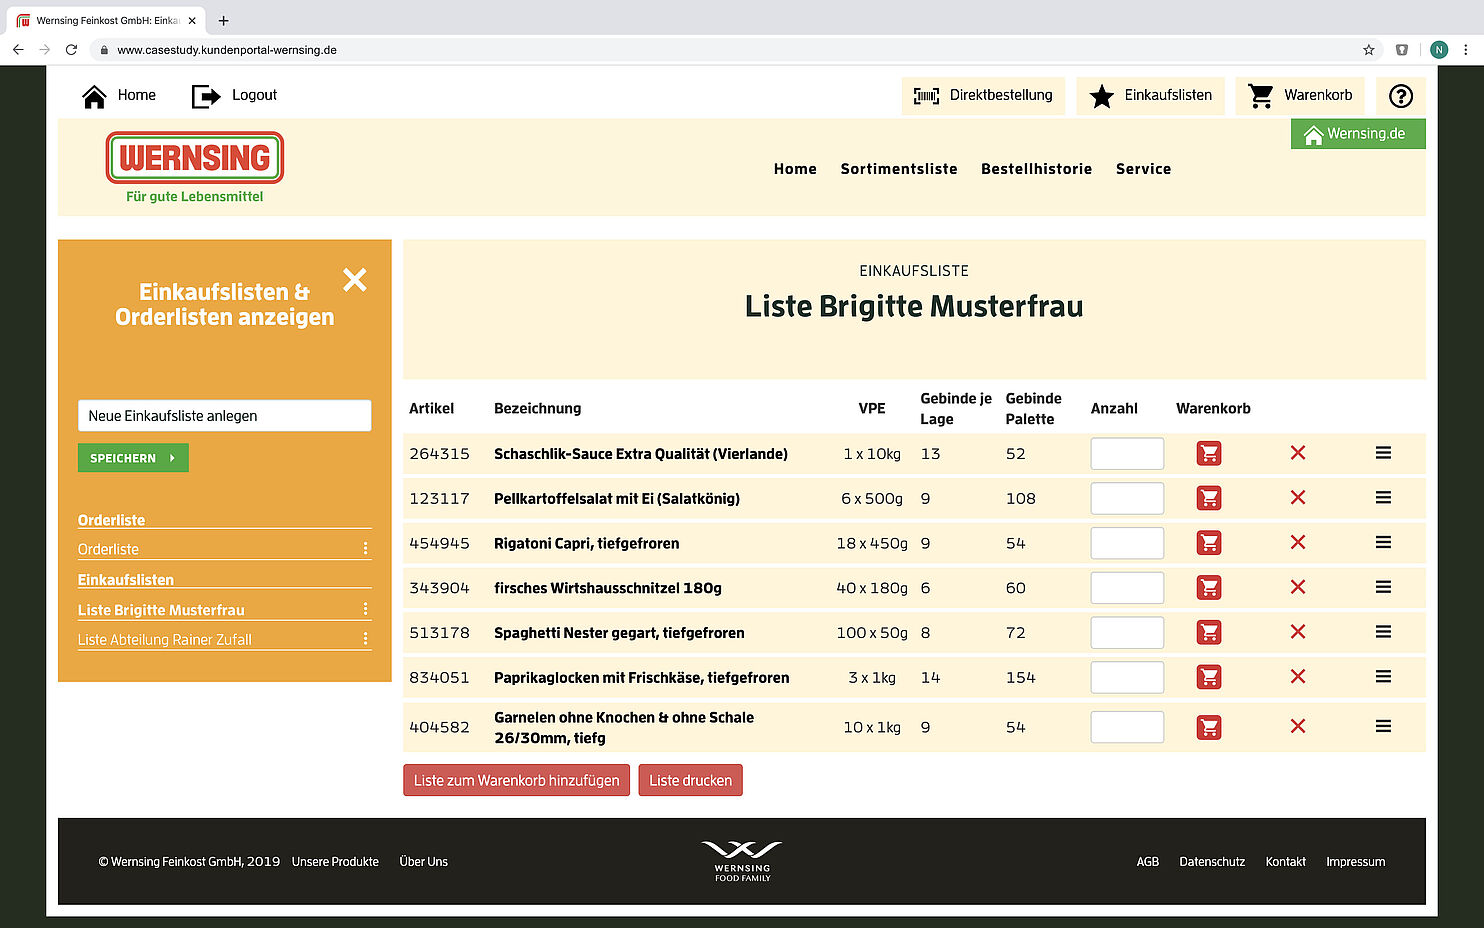Open hamburger menu for Spaghetti Nester row

coord(1383,632)
